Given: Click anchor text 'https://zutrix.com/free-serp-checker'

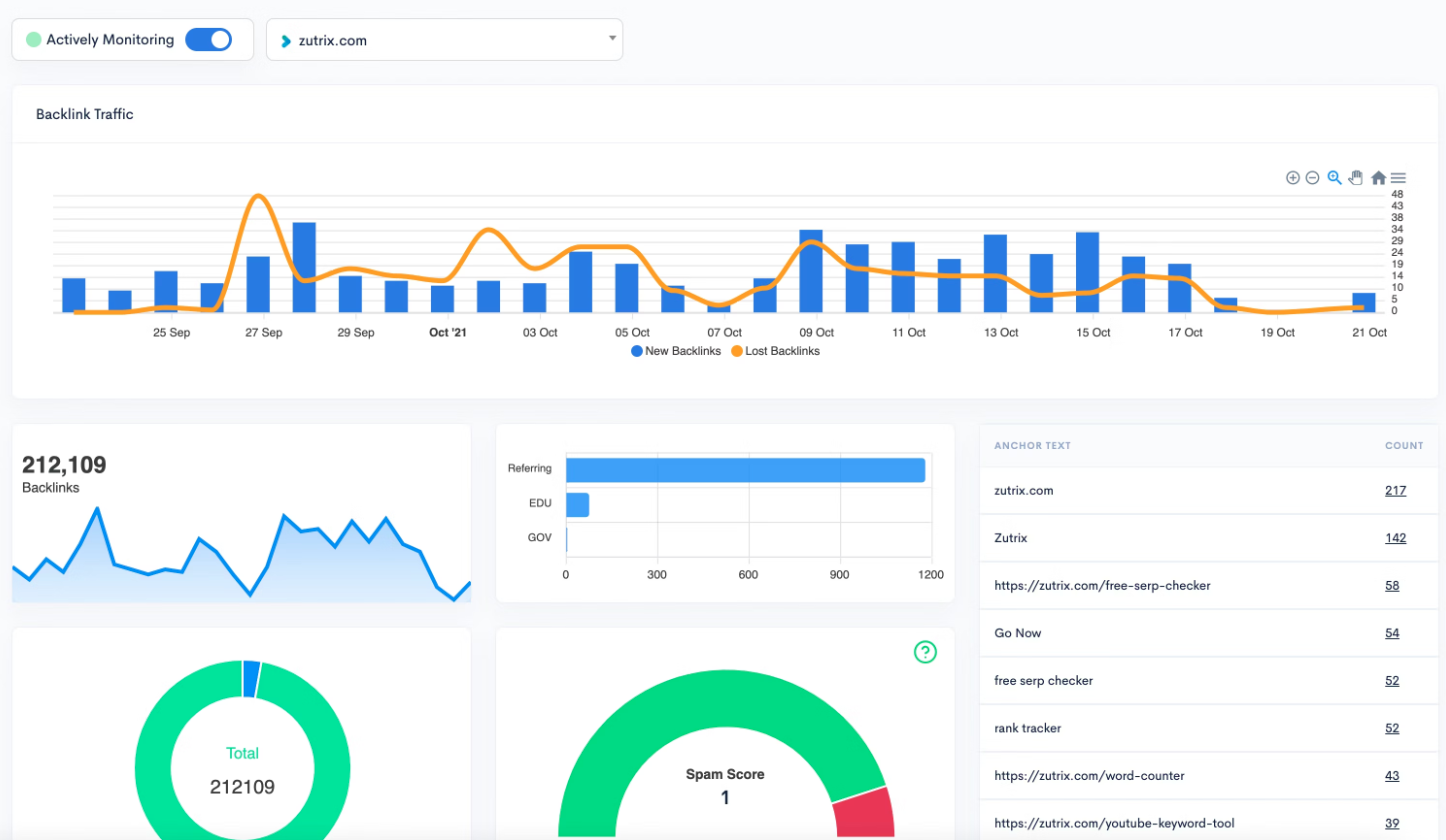Looking at the screenshot, I should pos(1103,586).
